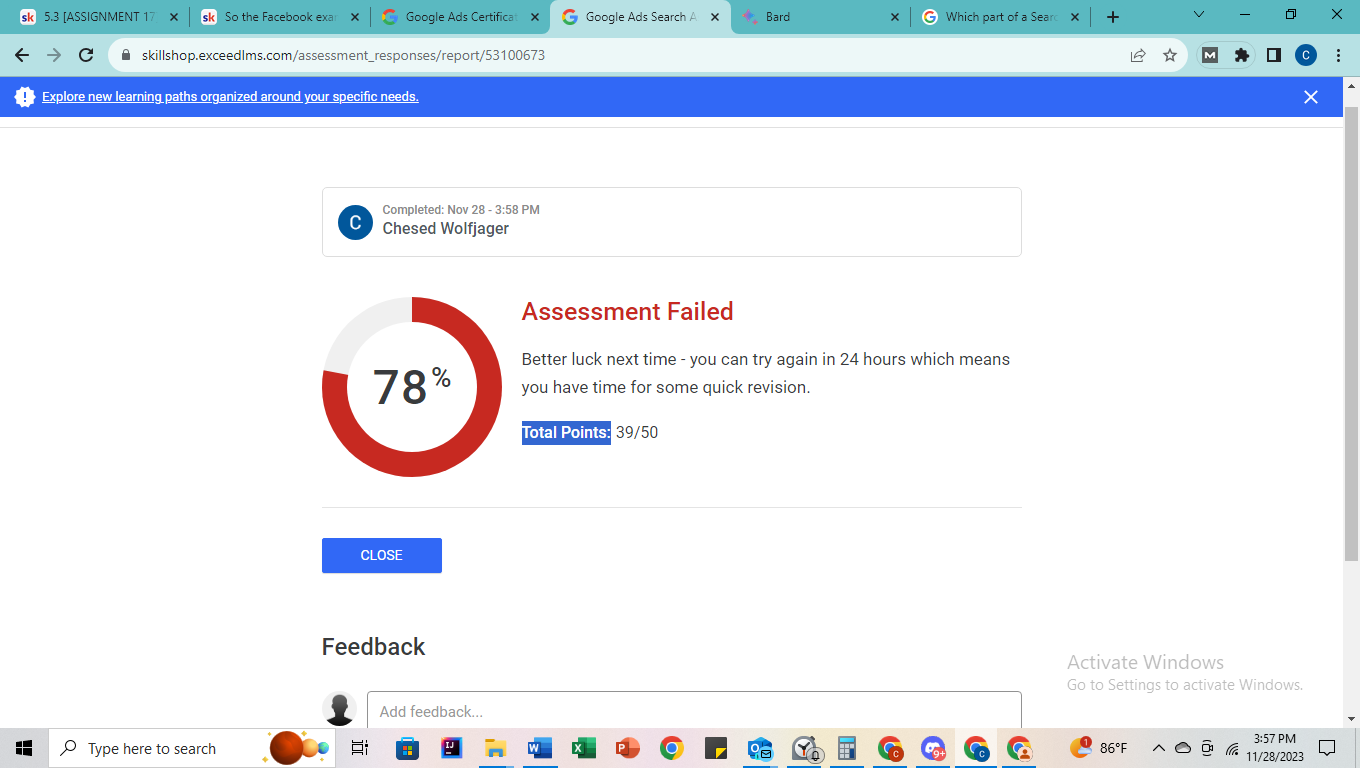Open the Chrome three-dot menu
The width and height of the screenshot is (1360, 768).
pos(1338,55)
